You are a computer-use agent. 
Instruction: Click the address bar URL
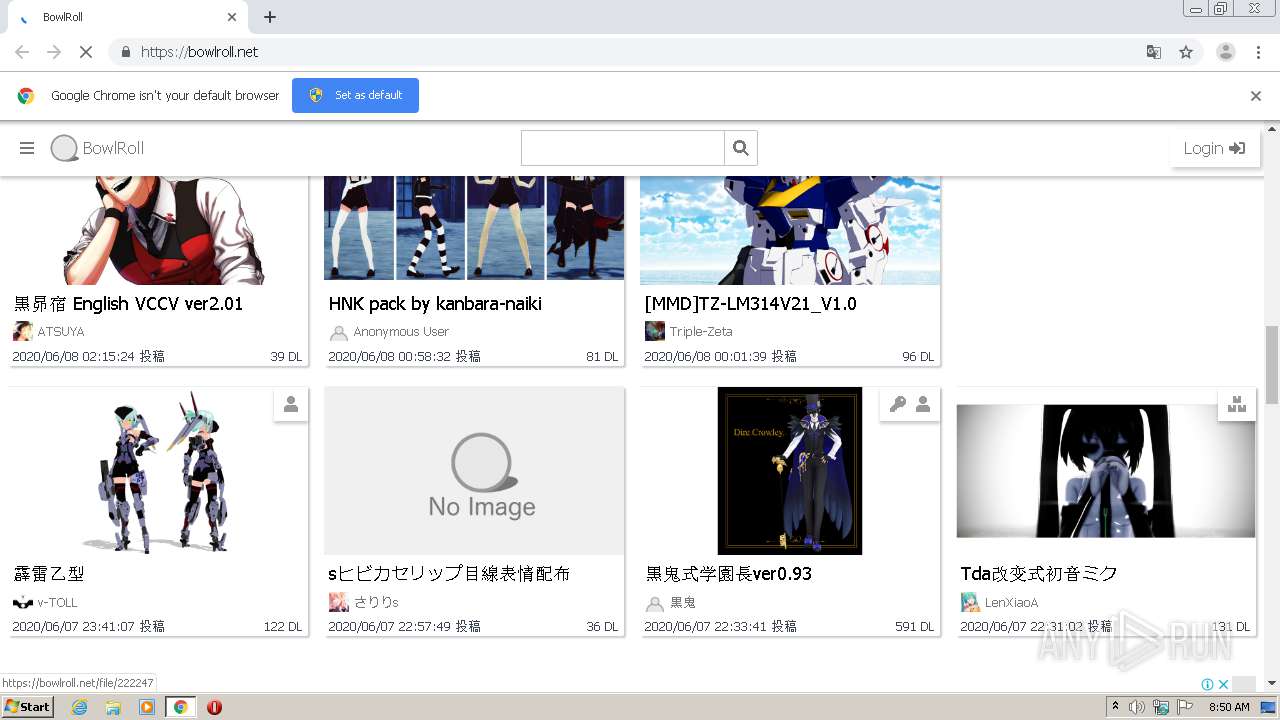pyautogui.click(x=199, y=52)
